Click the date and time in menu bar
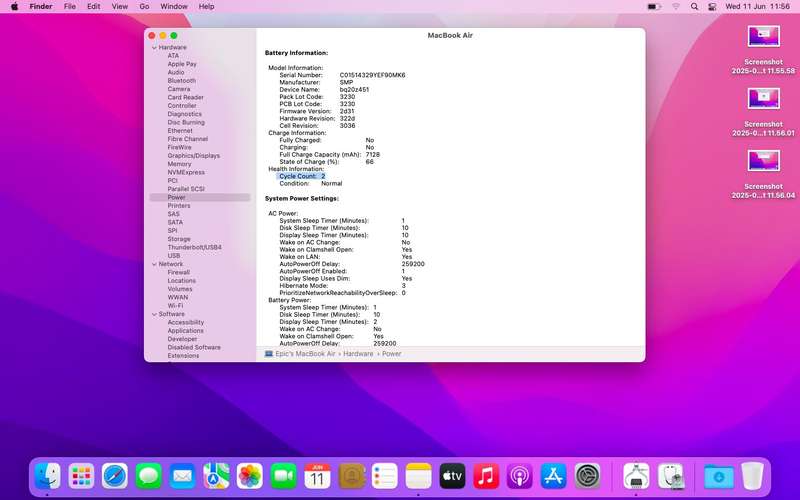The height and width of the screenshot is (500, 800). (x=757, y=7)
